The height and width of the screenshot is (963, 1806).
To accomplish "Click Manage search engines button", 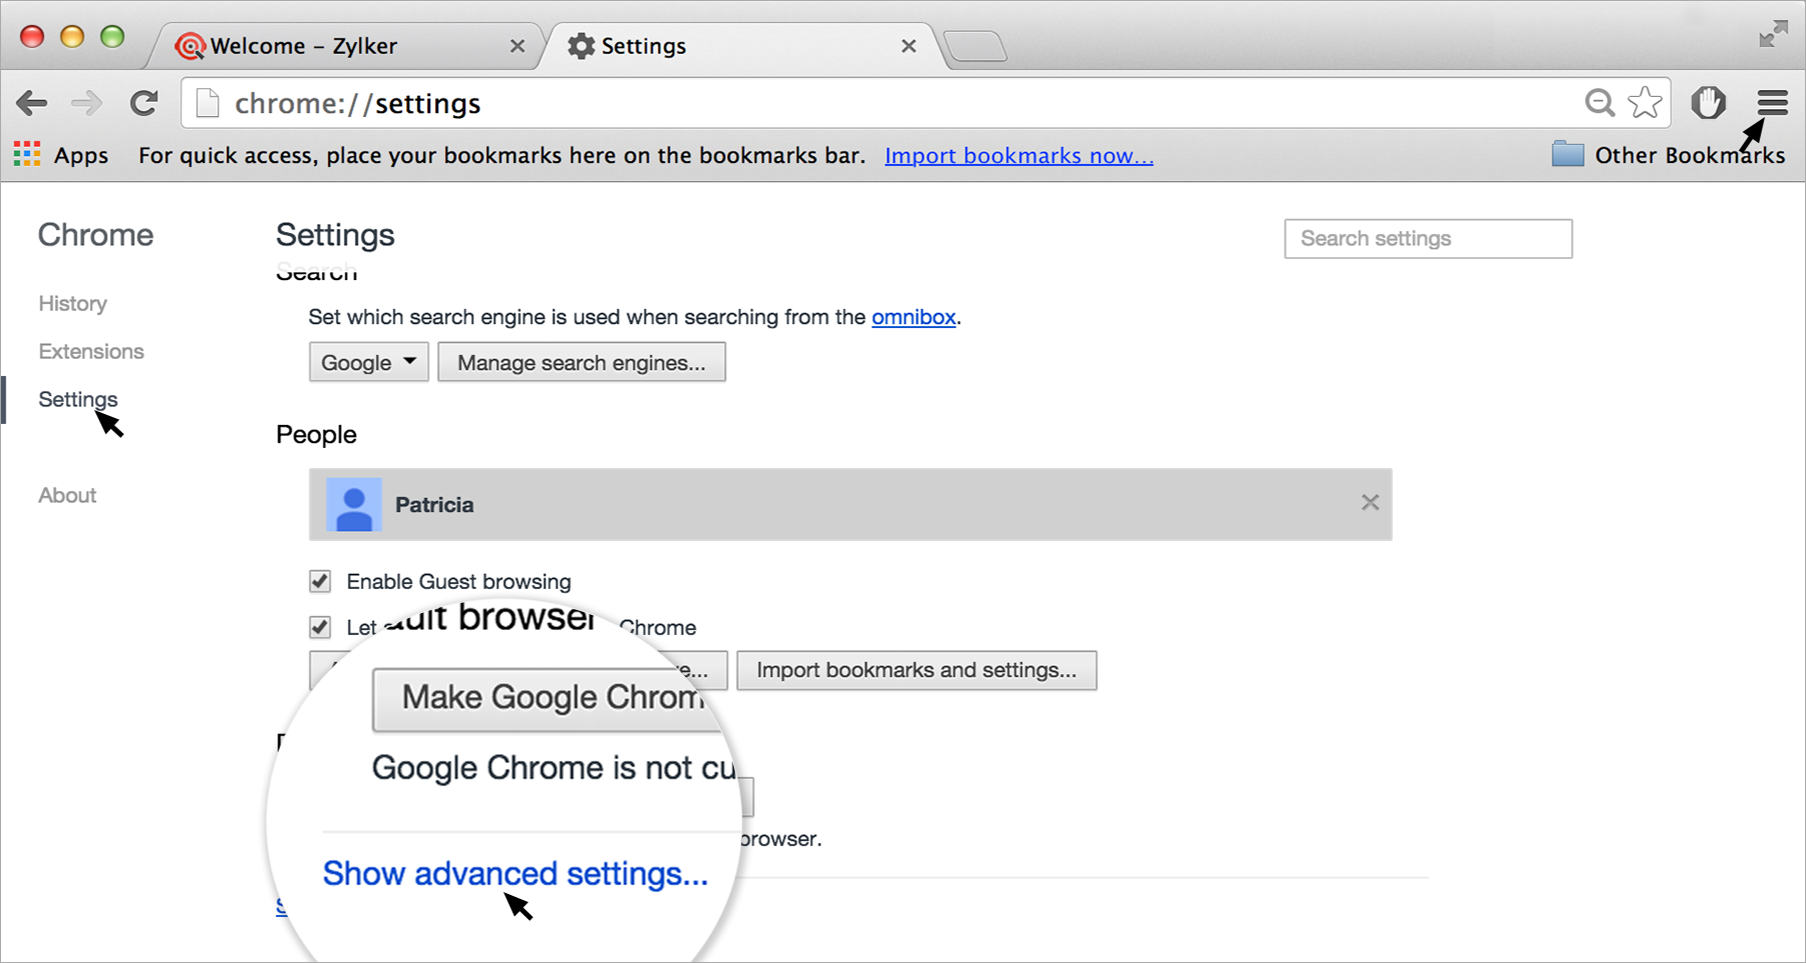I will click(x=581, y=362).
